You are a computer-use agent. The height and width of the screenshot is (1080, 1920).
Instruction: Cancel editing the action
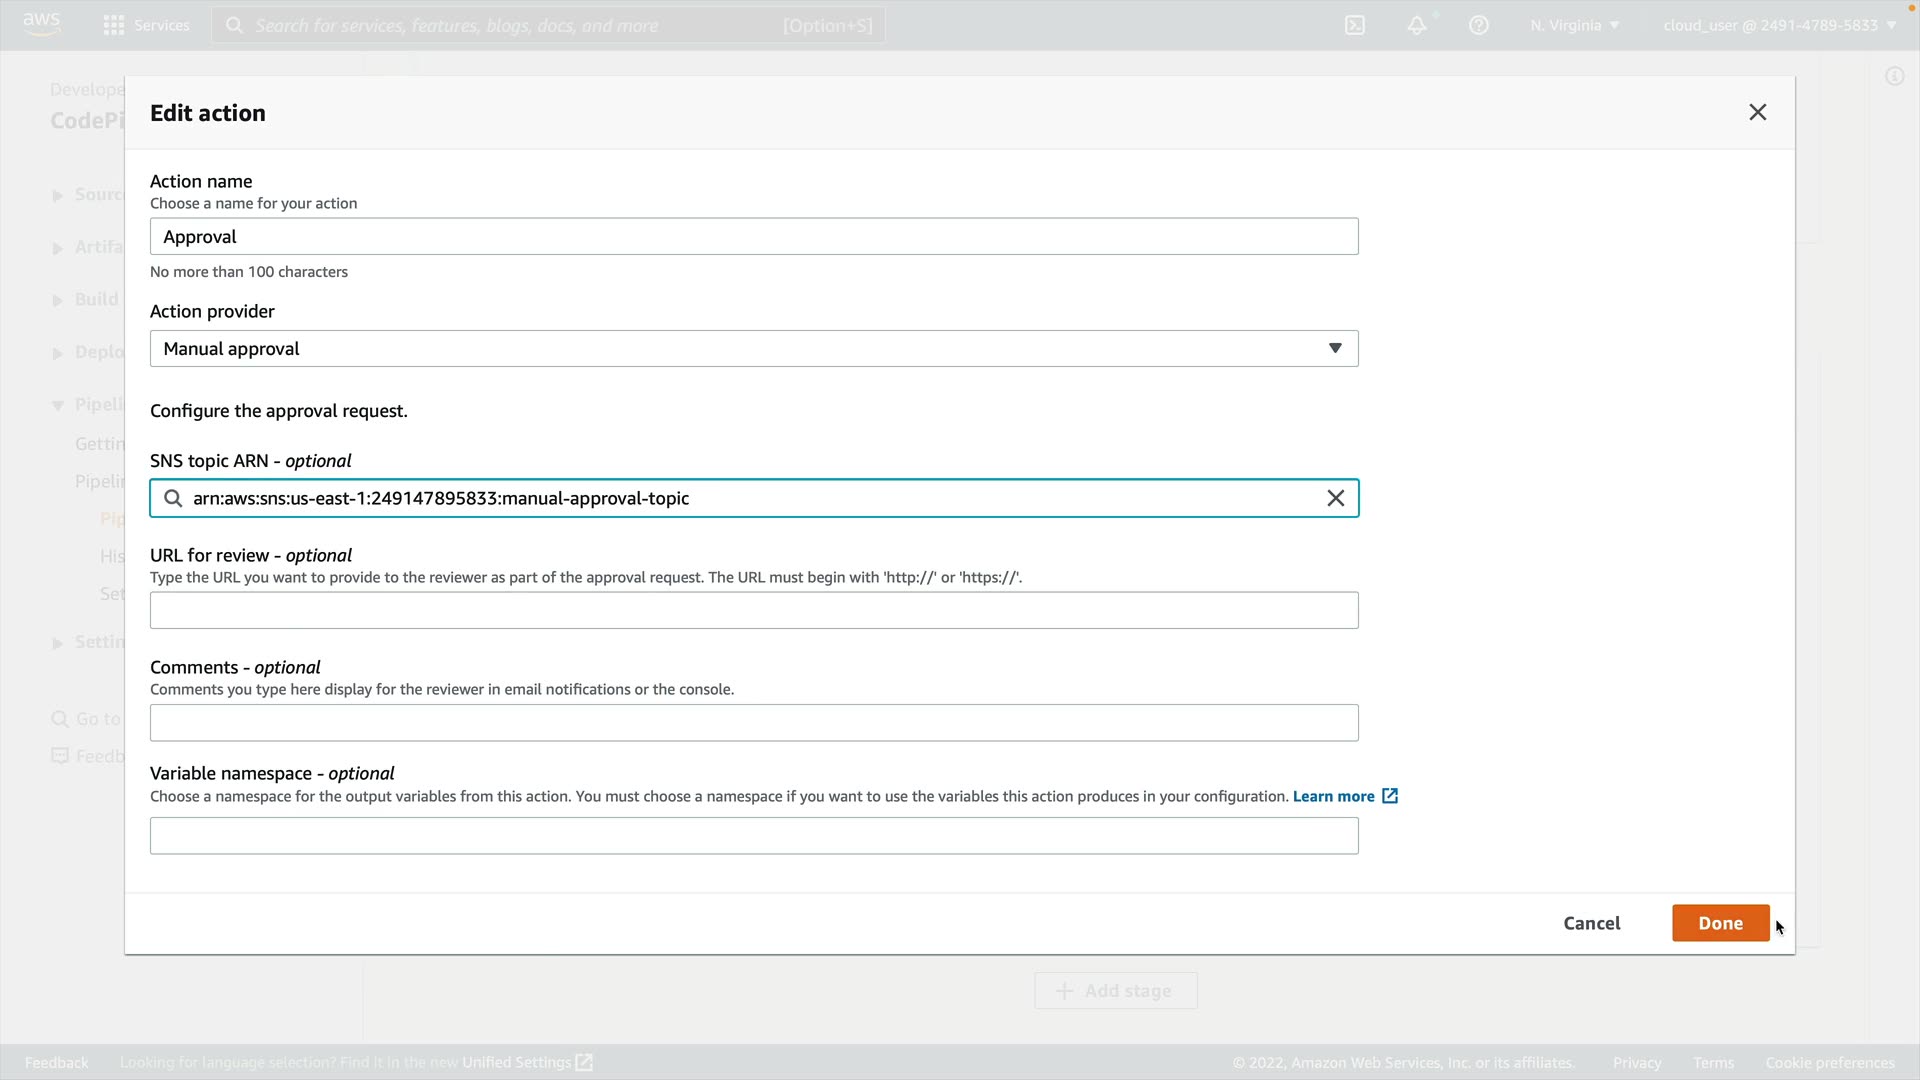click(x=1591, y=923)
